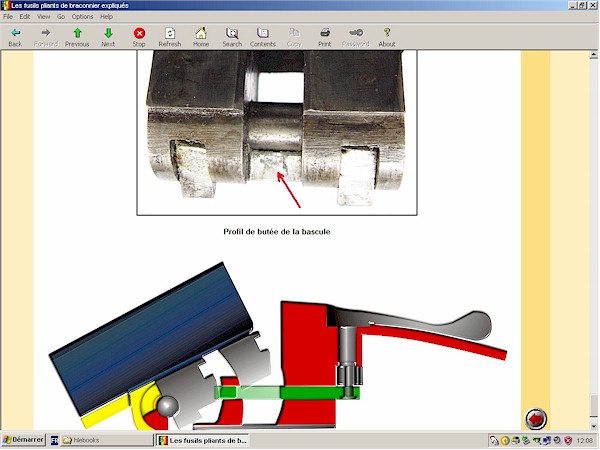Screen dimensions: 600x450
Task: Click the window title bar application icon
Action: click(5, 5)
